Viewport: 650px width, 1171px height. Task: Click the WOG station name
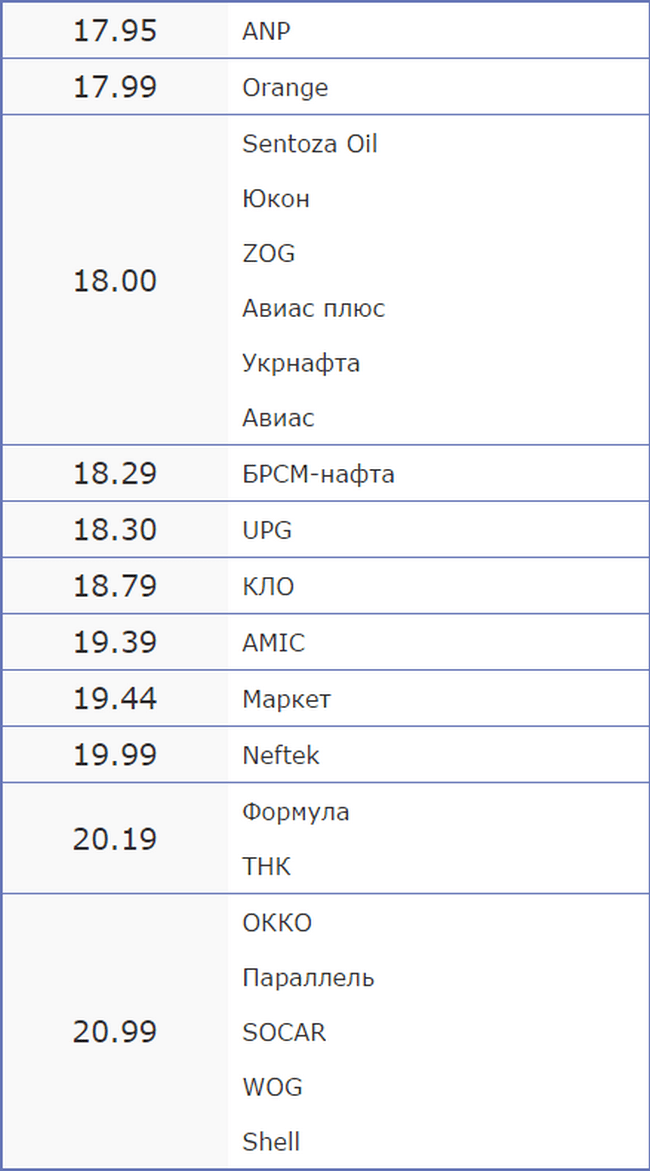coord(272,1087)
